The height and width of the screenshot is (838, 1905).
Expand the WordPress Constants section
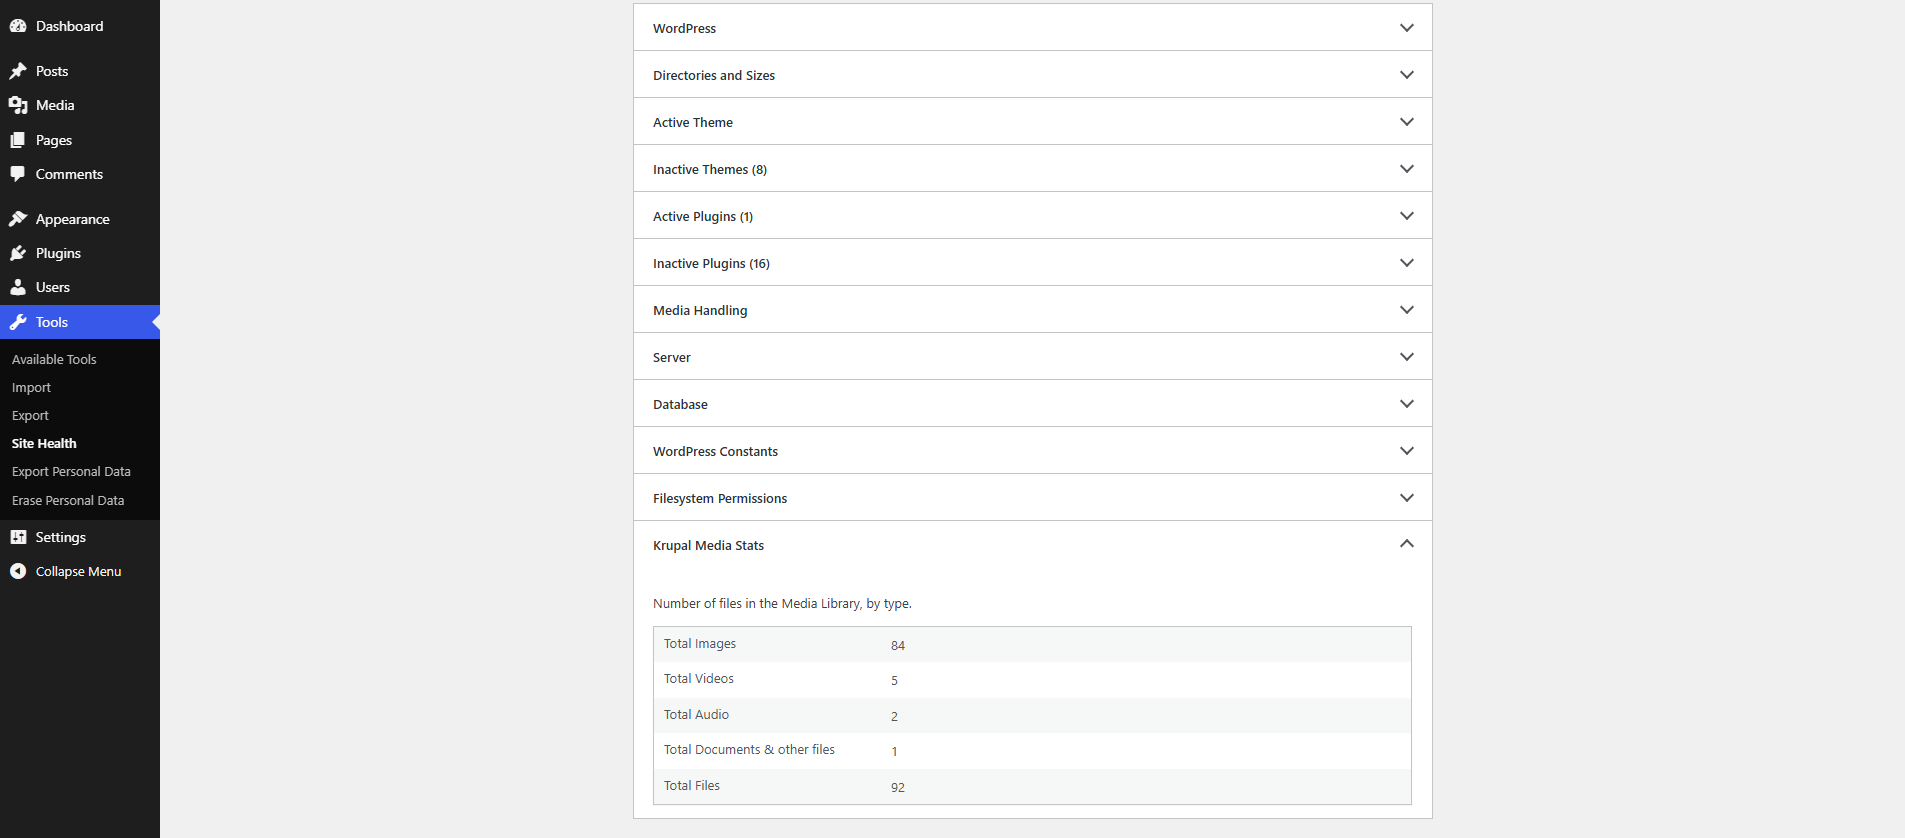coord(1033,451)
